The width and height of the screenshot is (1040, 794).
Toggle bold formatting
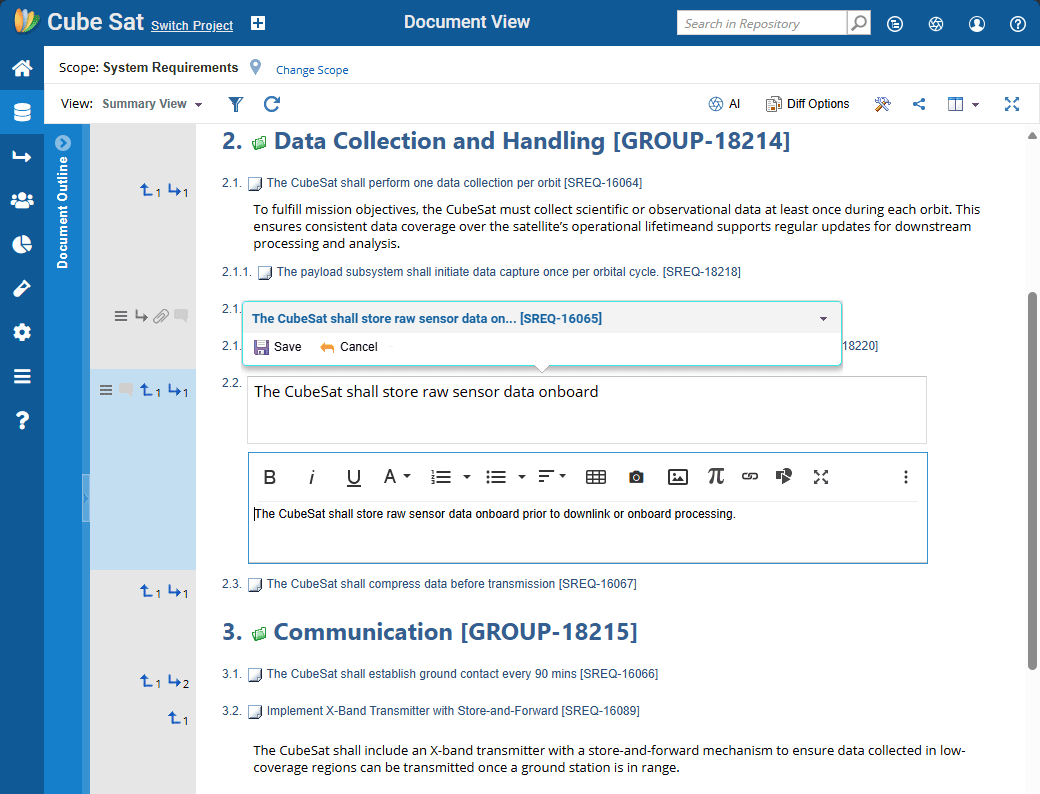(269, 477)
